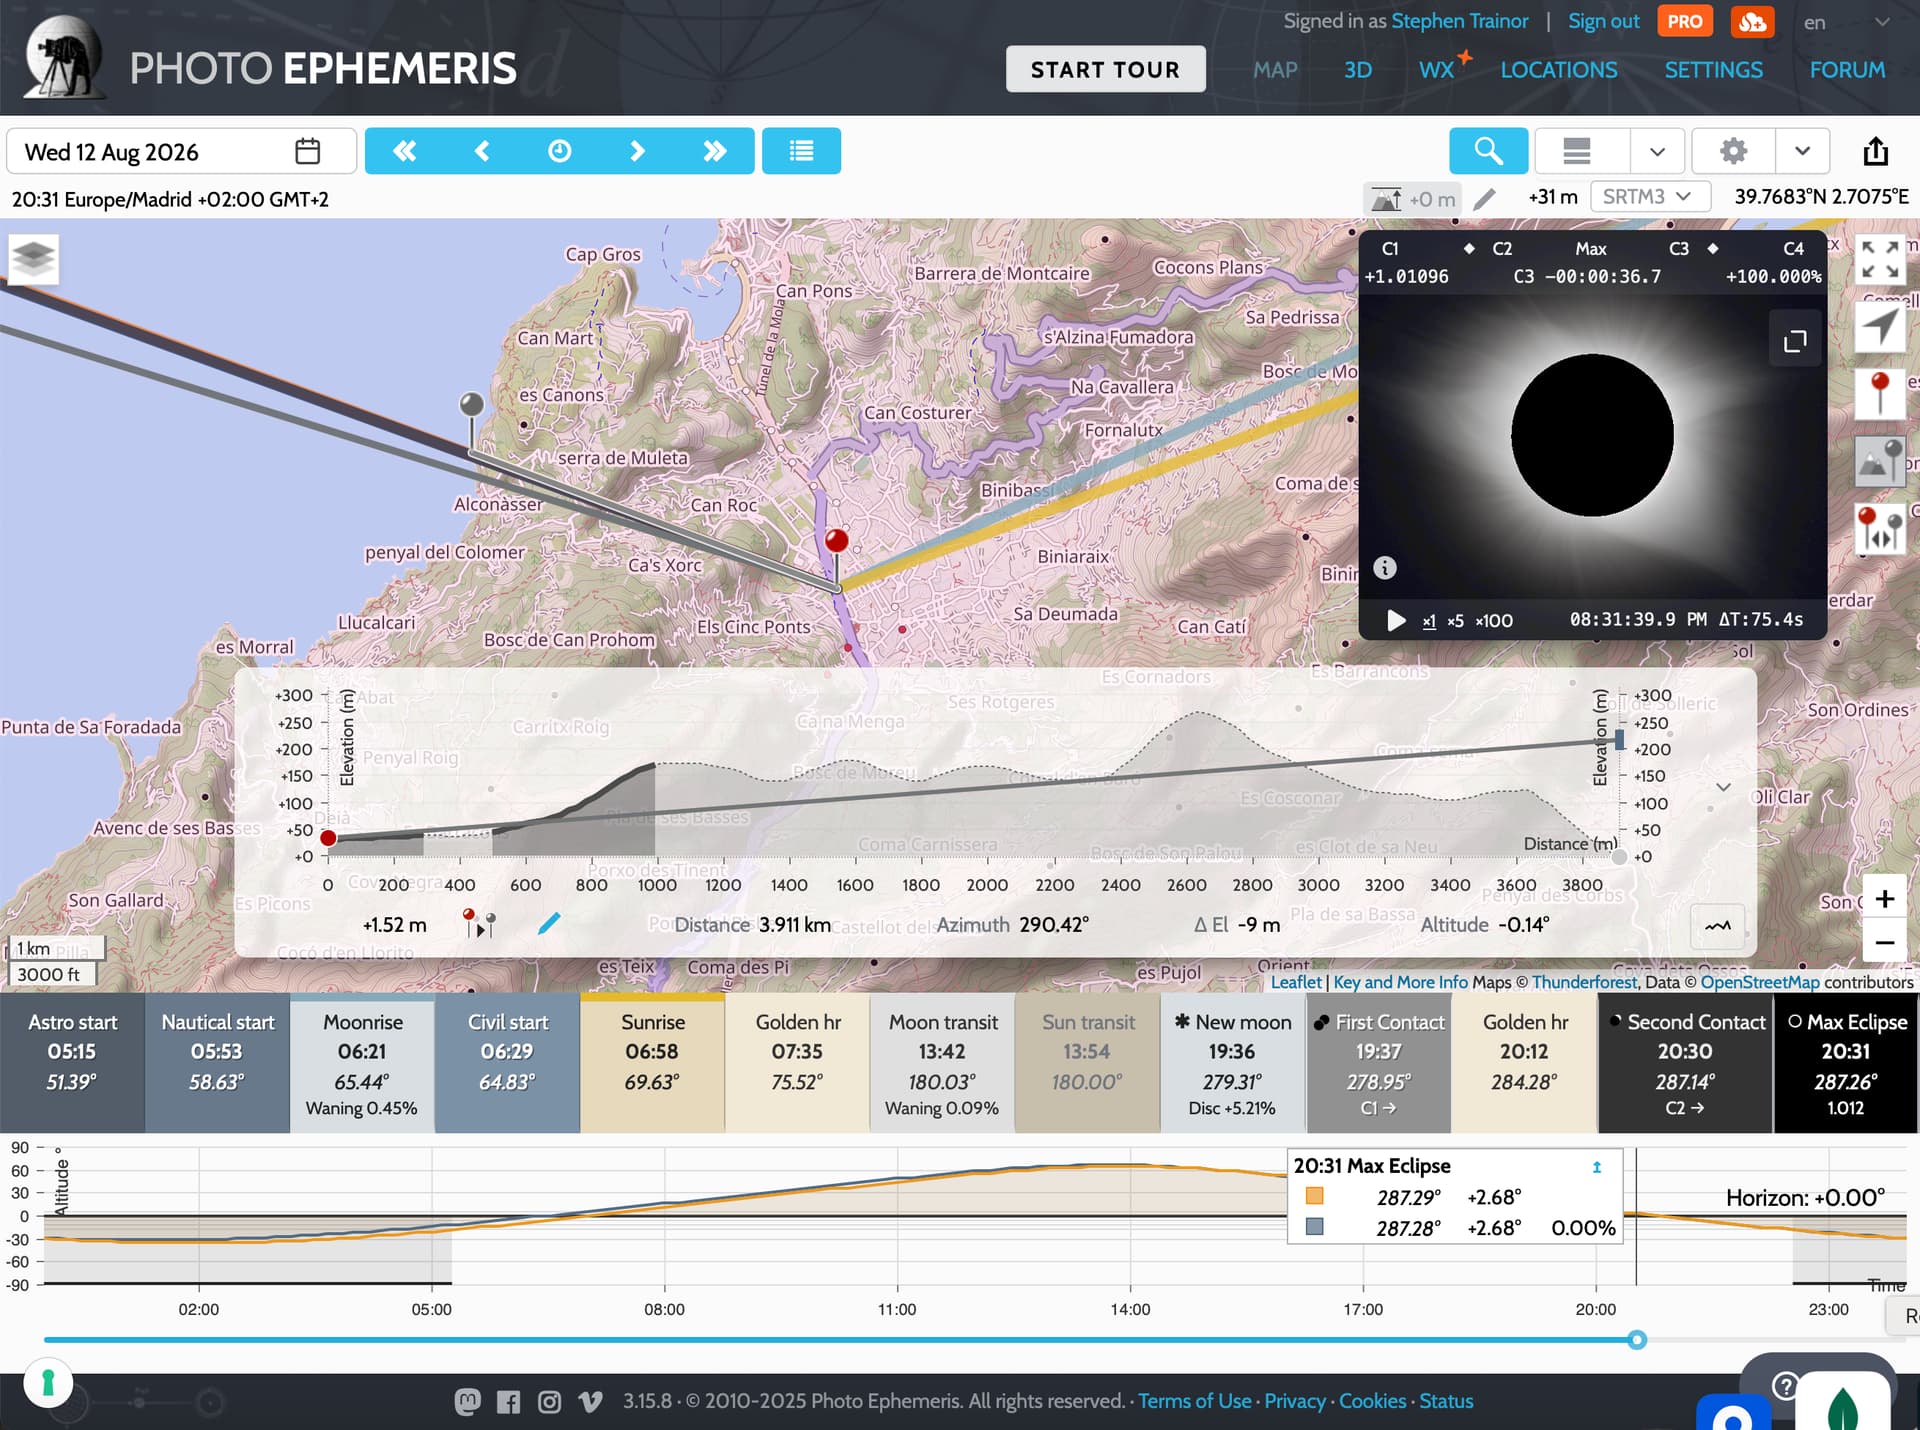This screenshot has height=1430, width=1920.
Task: Expand the dropdown next to the settings gear
Action: click(x=1802, y=151)
